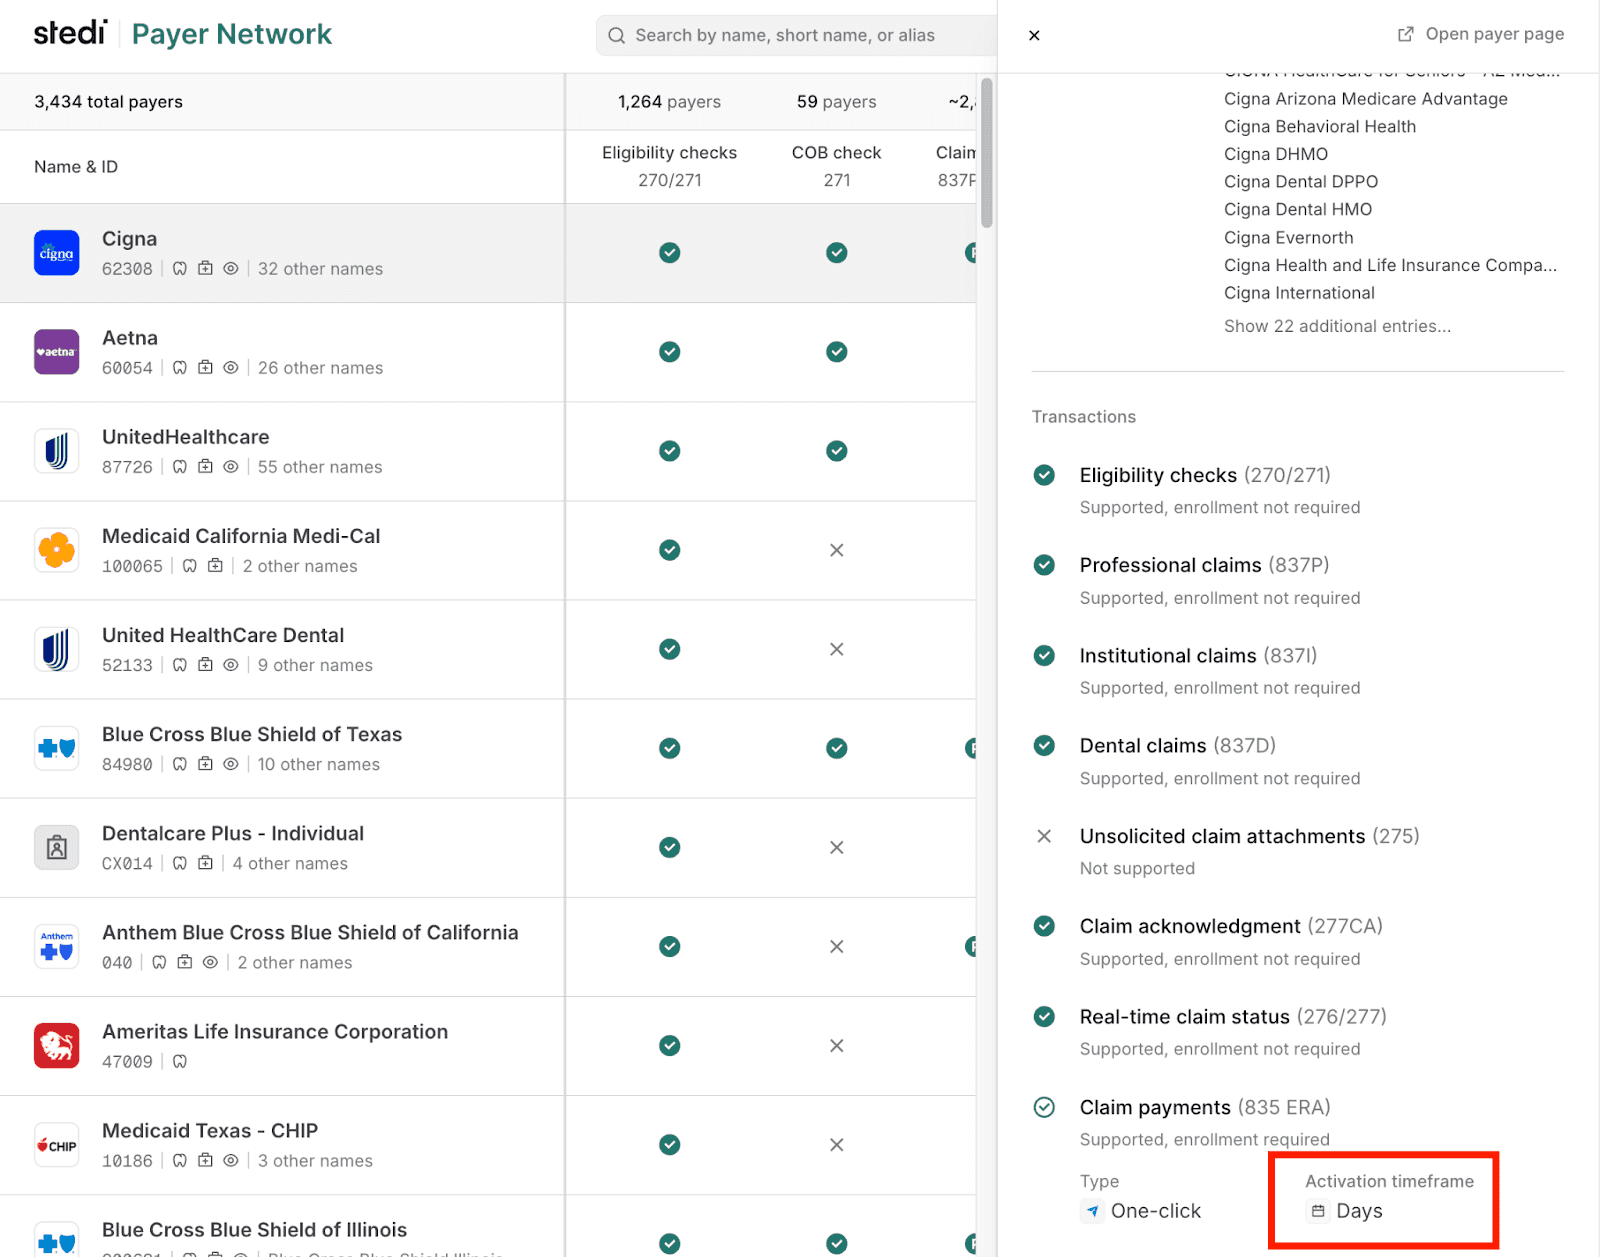Show 22 additional entries
This screenshot has height=1257, width=1600.
coord(1337,326)
